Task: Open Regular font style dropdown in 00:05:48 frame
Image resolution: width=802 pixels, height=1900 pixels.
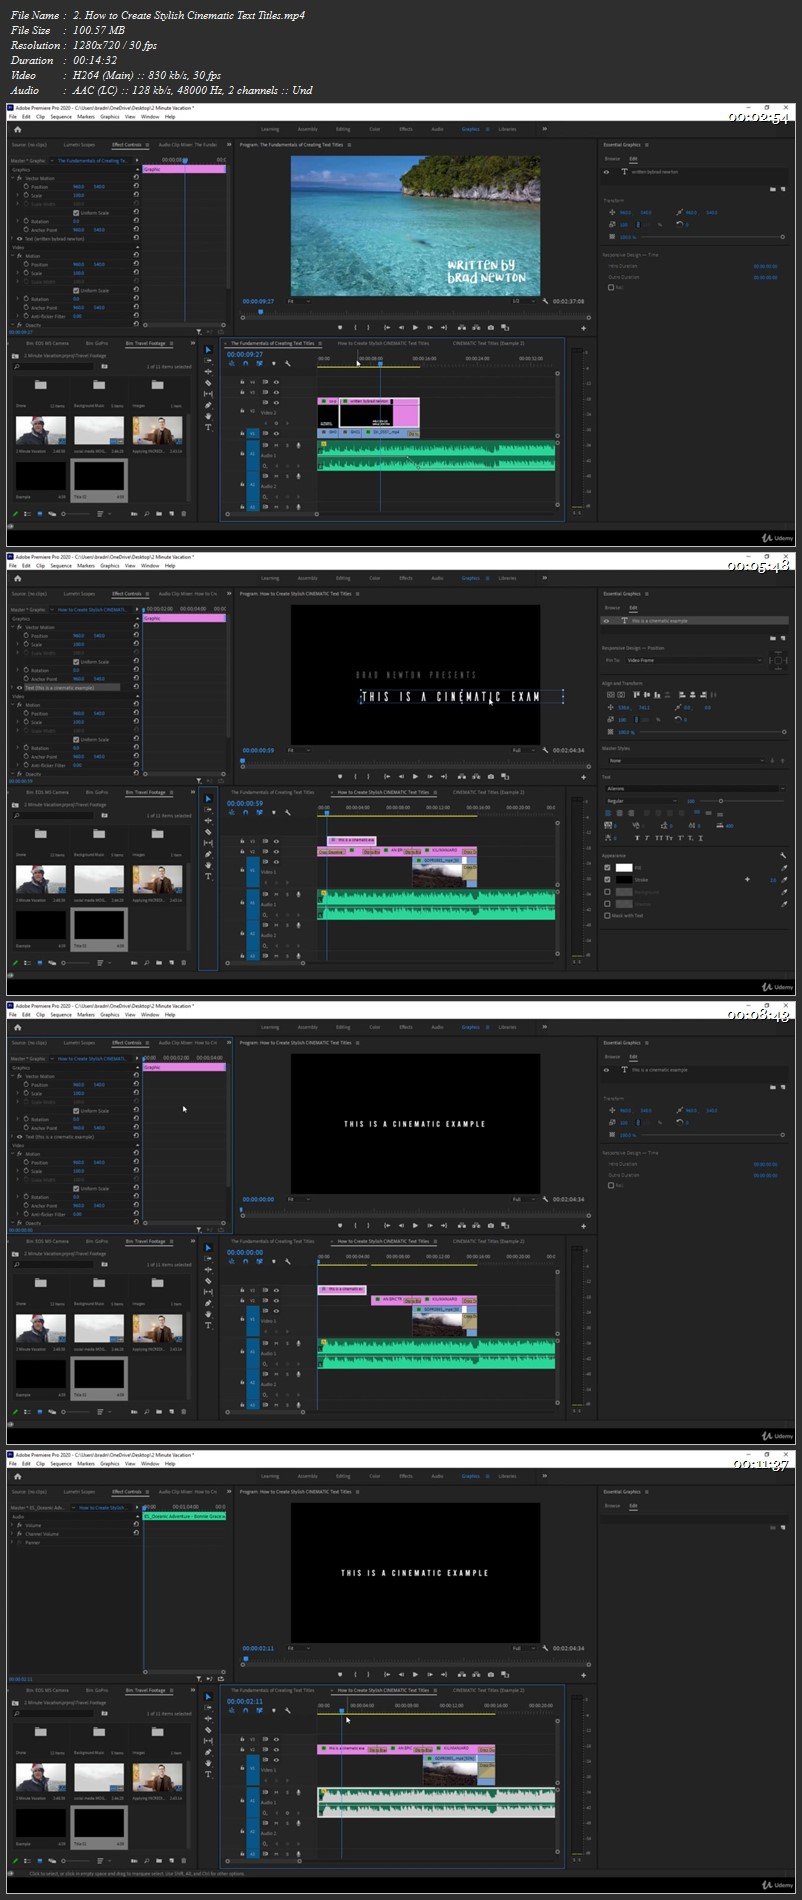Action: [x=641, y=801]
